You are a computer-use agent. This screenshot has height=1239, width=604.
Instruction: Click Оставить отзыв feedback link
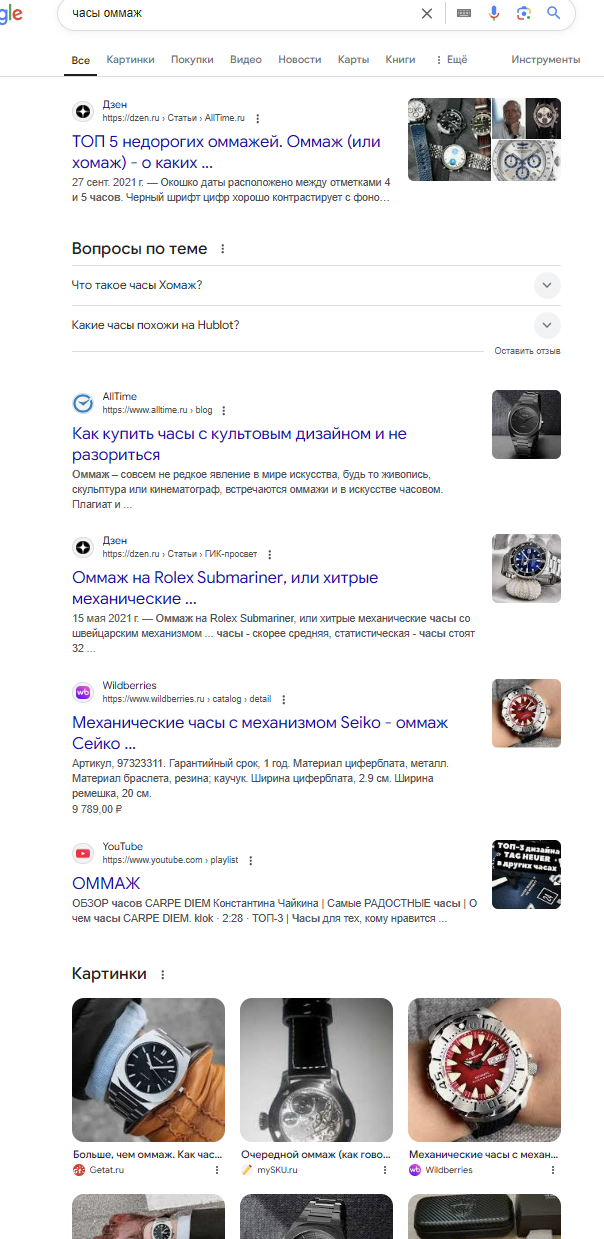tap(527, 351)
